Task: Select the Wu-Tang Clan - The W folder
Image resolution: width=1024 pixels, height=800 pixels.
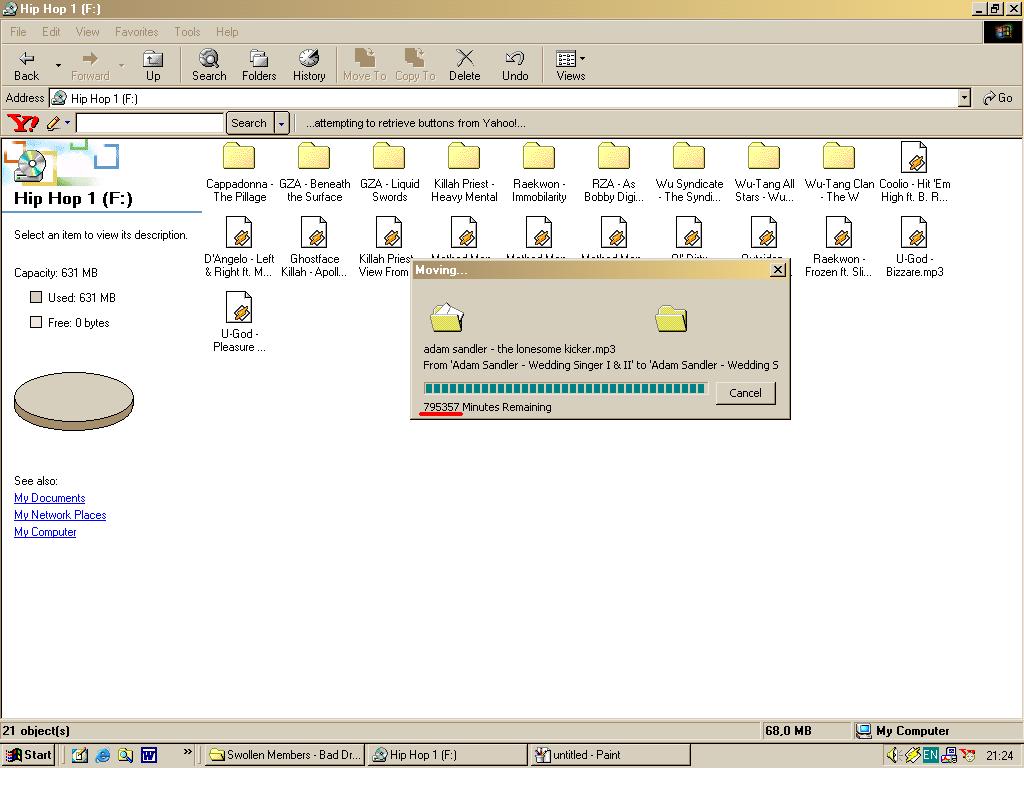Action: coord(839,172)
